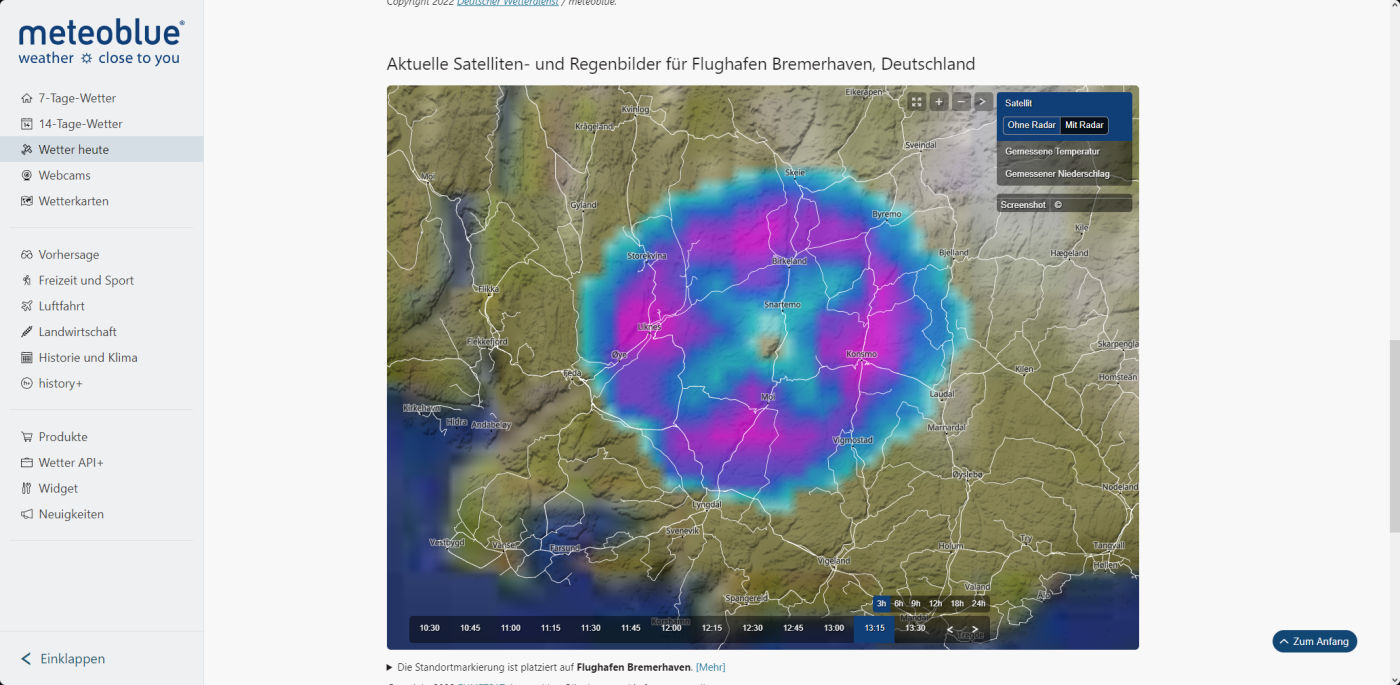Zoom in with the plus map button

[x=938, y=102]
